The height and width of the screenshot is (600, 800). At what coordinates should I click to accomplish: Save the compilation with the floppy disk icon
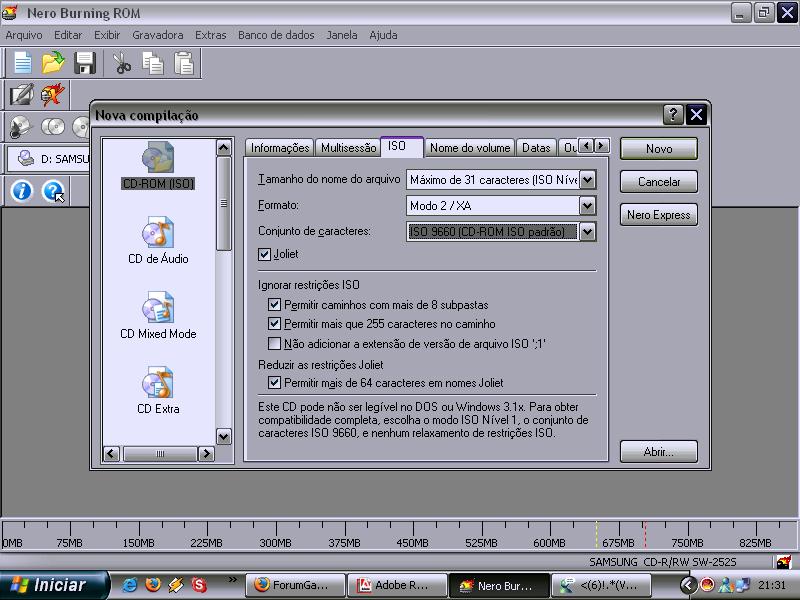pyautogui.click(x=85, y=64)
